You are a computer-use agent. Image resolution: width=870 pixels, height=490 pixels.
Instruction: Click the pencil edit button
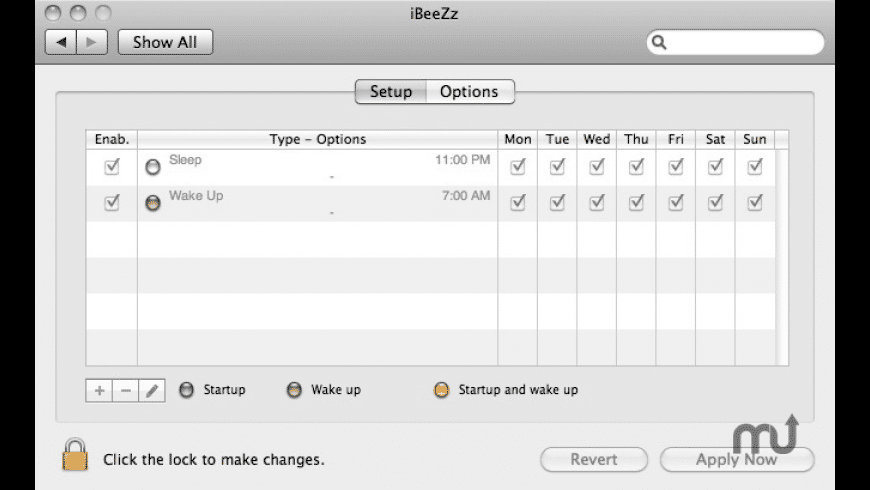click(x=151, y=391)
